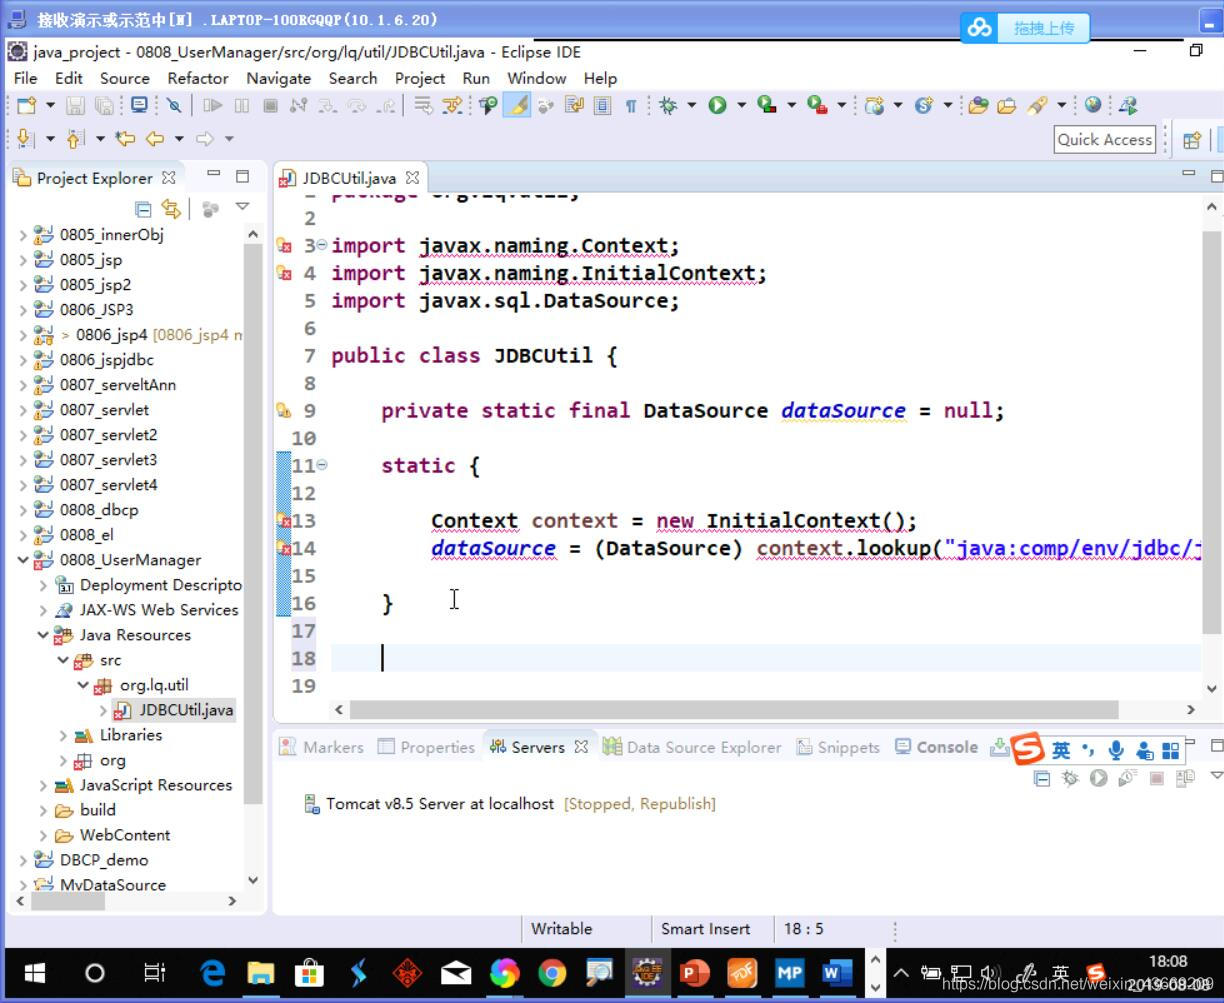Open the Windows Start menu
Screen dimensions: 1224x1003
point(34,972)
